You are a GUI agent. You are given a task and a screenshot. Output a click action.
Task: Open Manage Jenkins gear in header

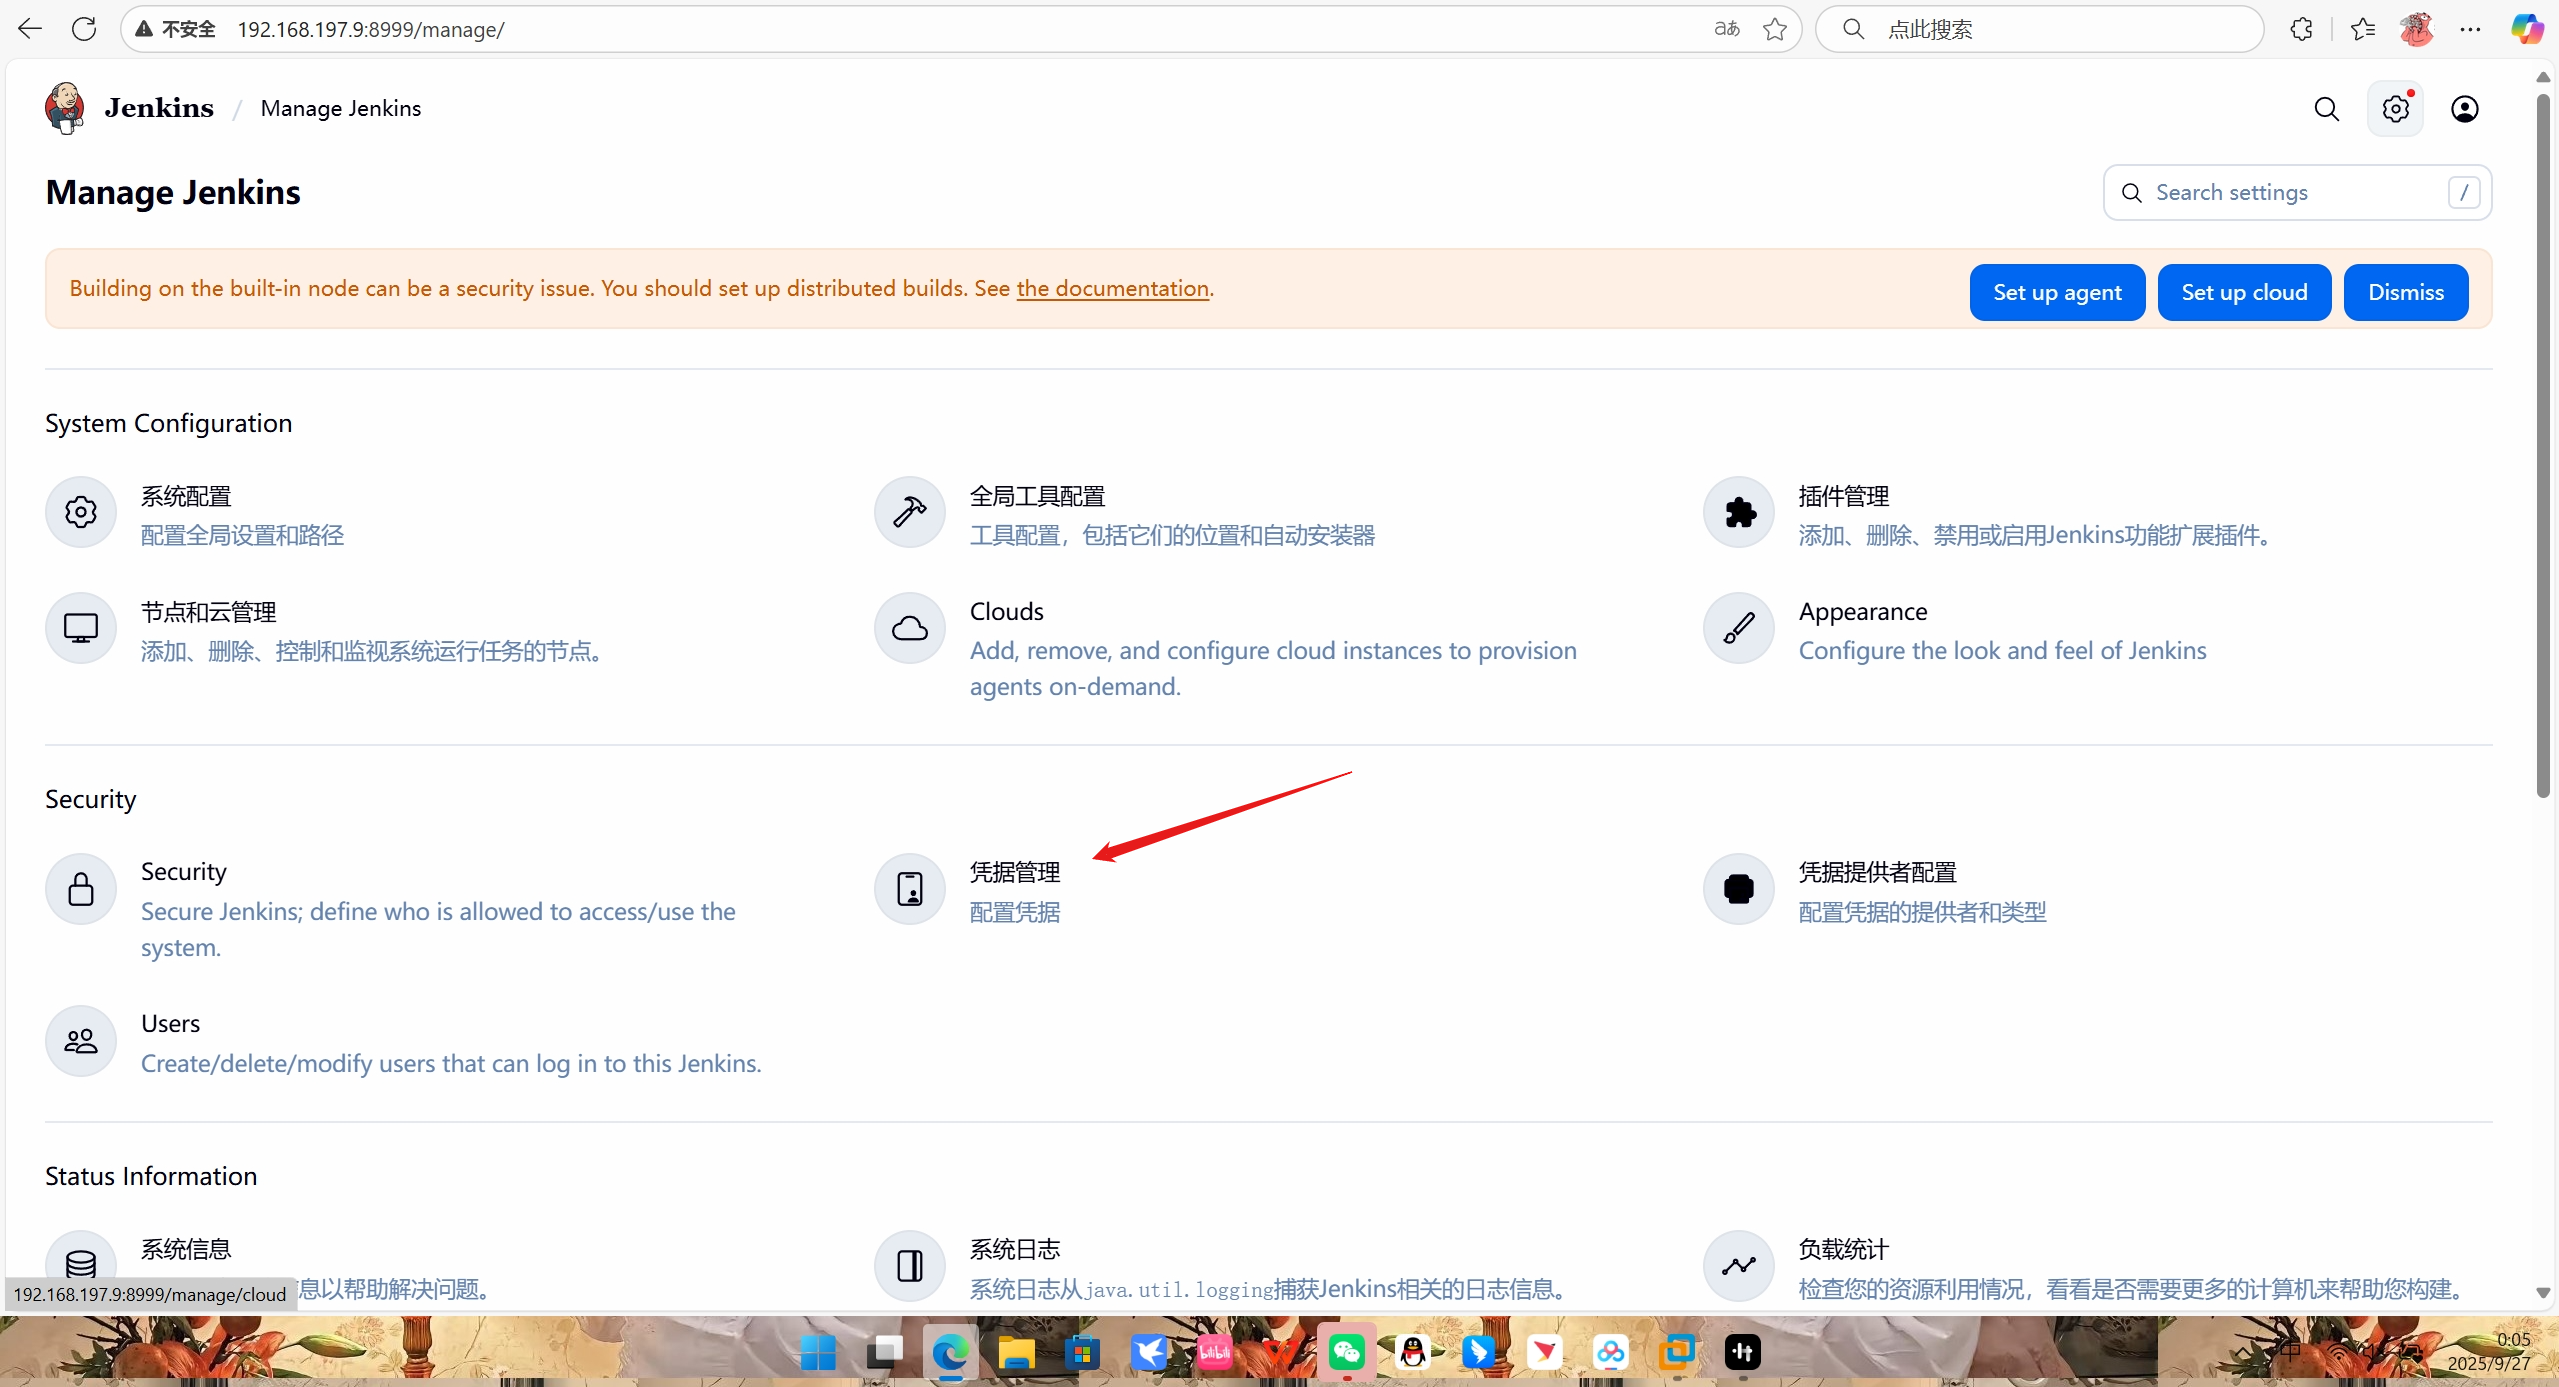2395,109
